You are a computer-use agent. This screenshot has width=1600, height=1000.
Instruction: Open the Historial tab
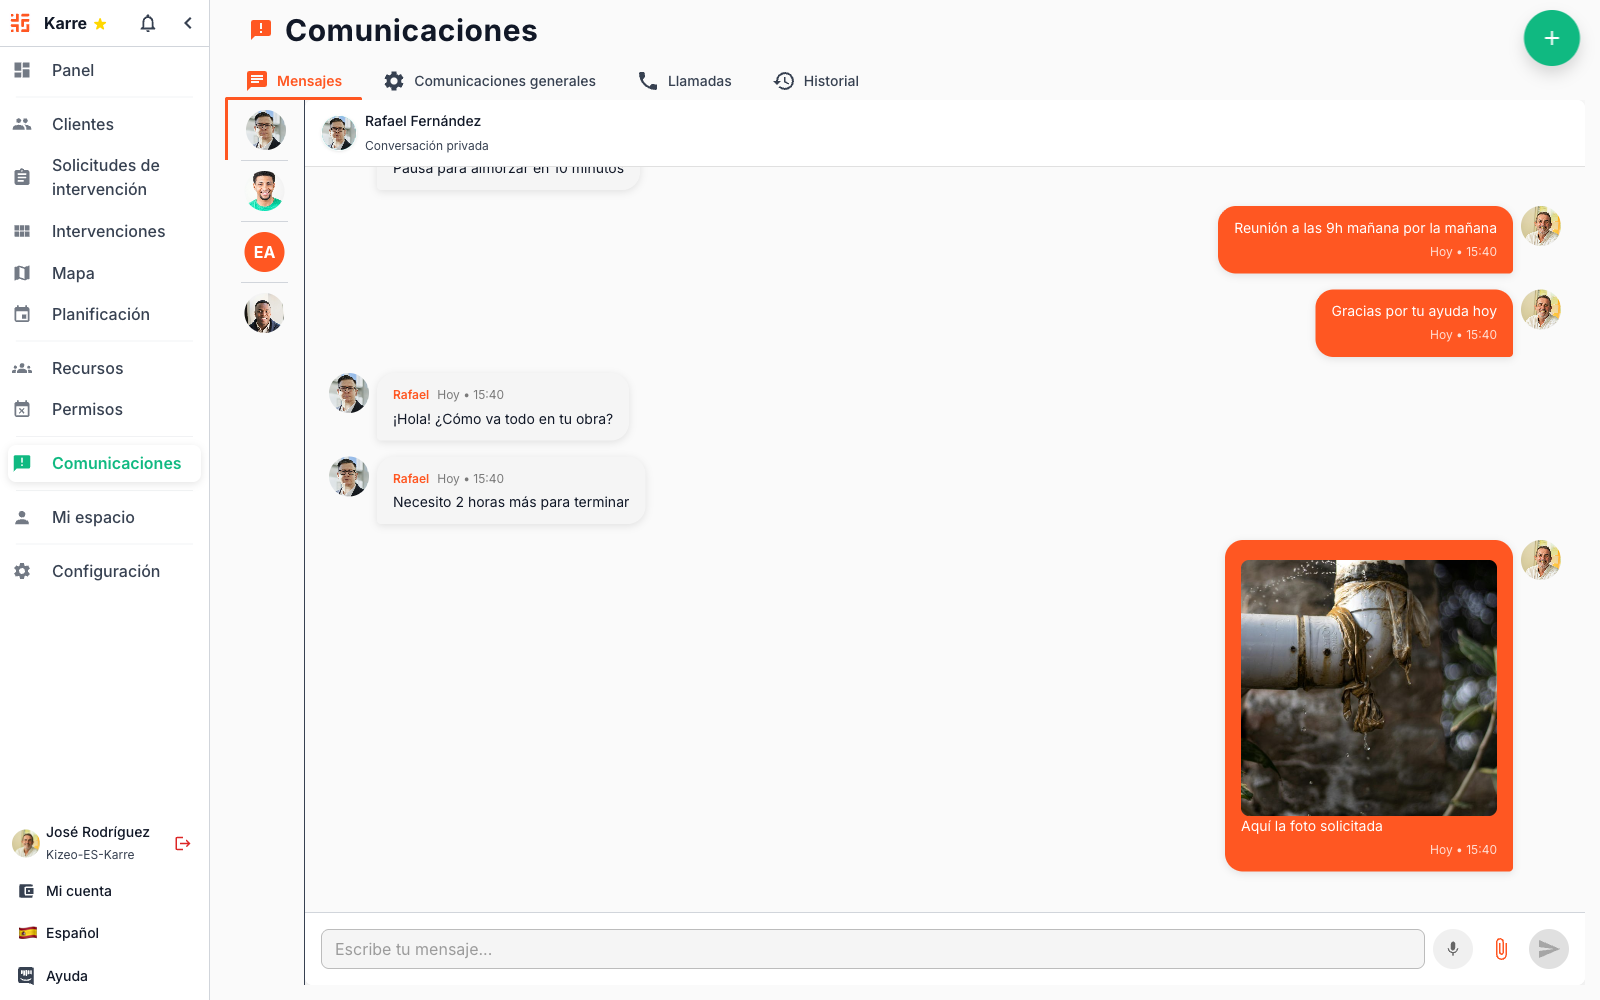[x=816, y=80]
